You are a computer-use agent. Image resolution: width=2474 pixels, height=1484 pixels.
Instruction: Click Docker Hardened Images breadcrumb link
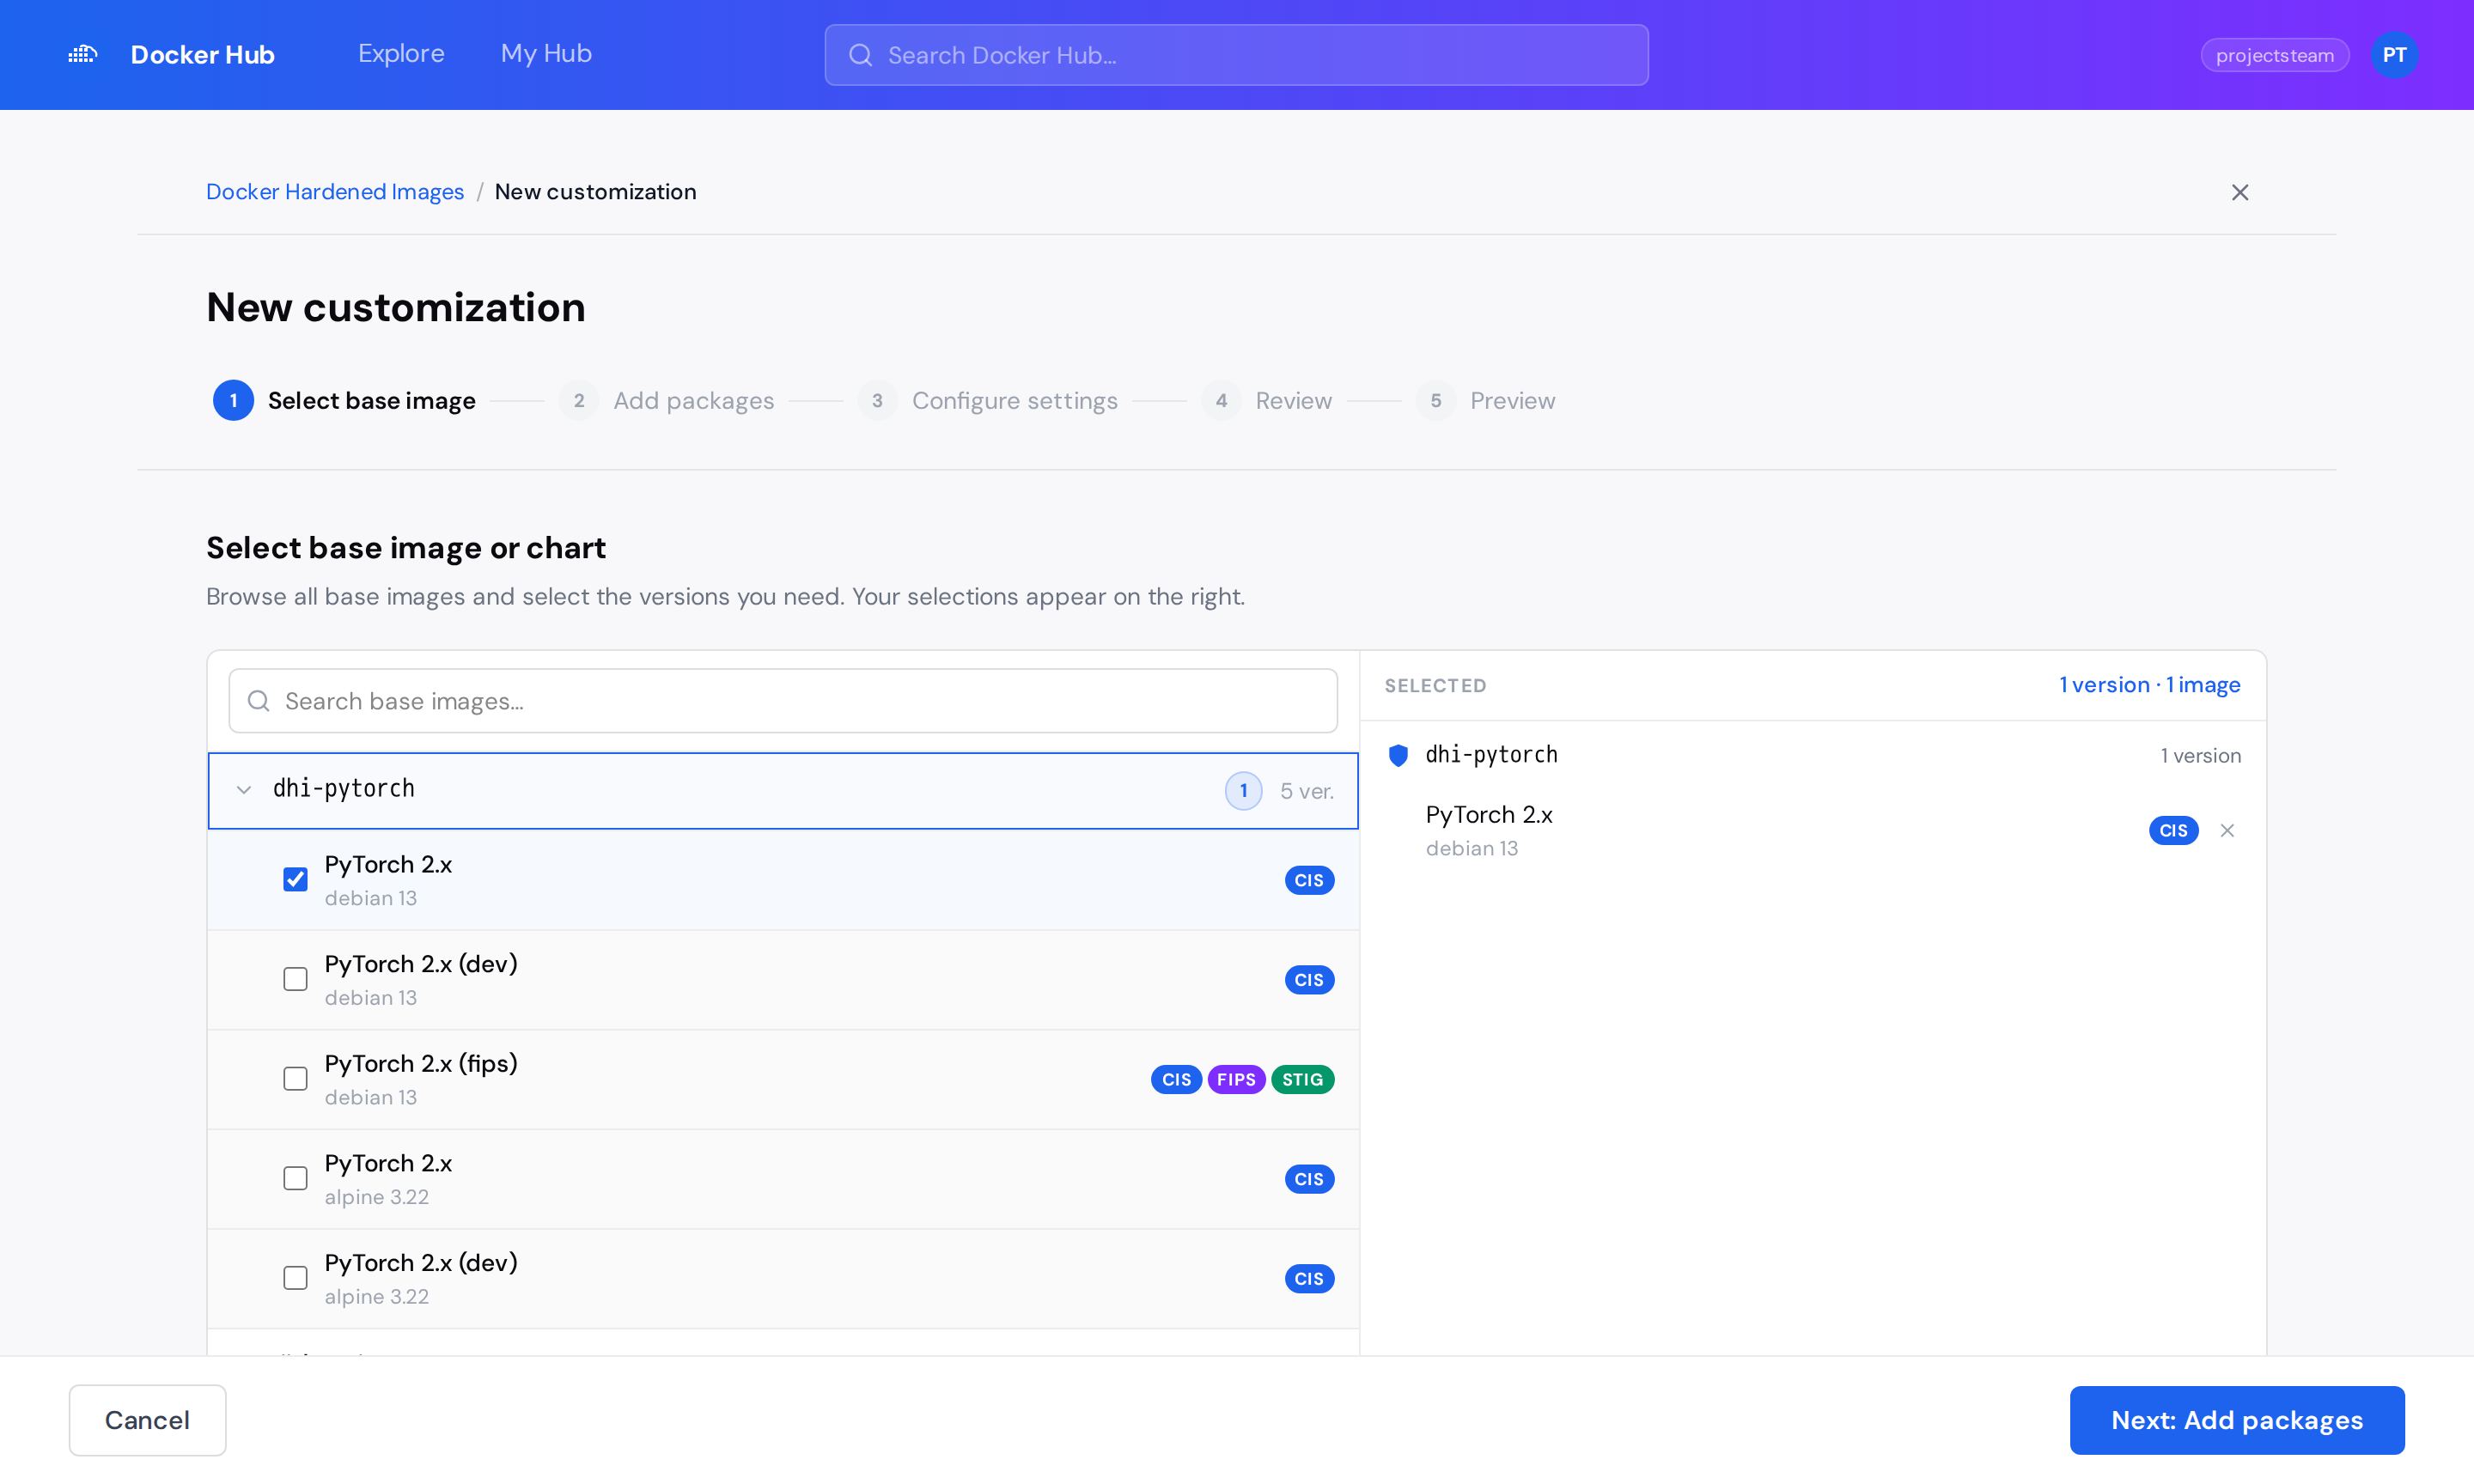(335, 192)
